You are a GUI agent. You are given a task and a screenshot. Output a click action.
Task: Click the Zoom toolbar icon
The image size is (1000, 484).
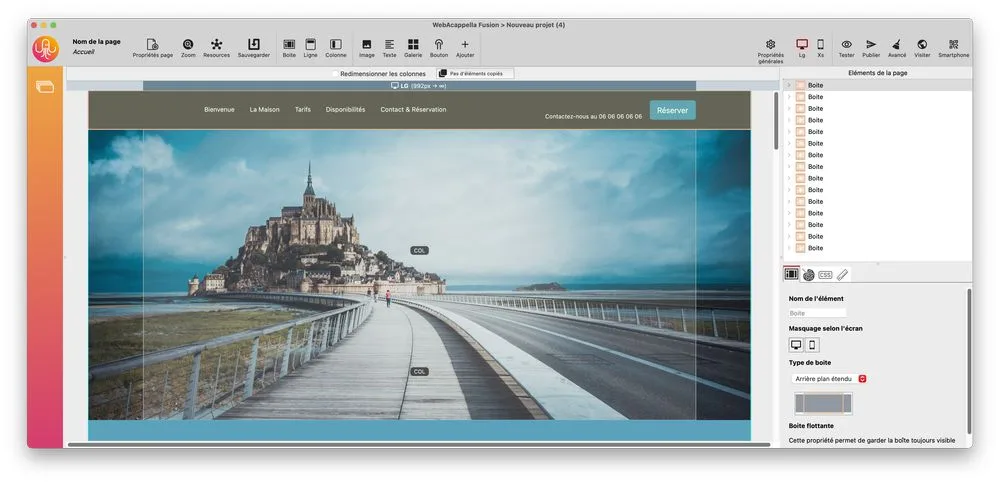(188, 45)
